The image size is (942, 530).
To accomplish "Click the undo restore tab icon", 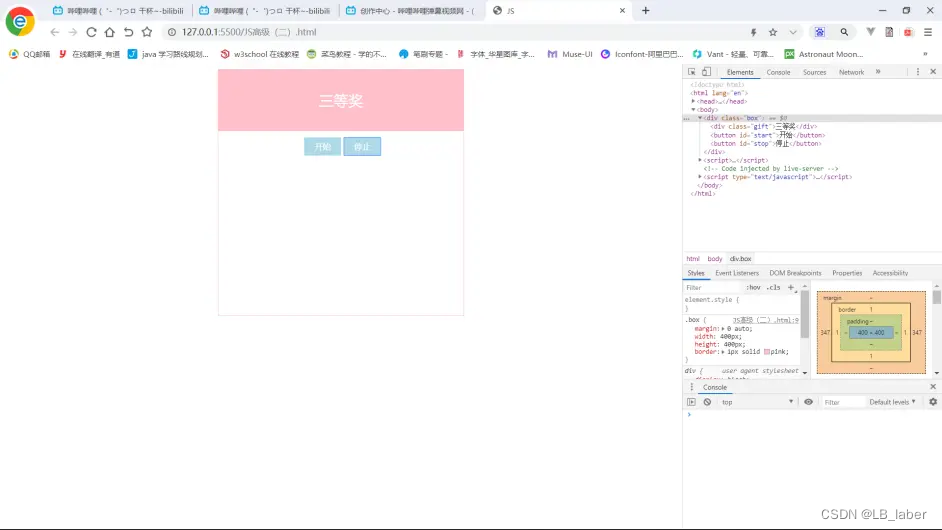I will pyautogui.click(x=128, y=32).
